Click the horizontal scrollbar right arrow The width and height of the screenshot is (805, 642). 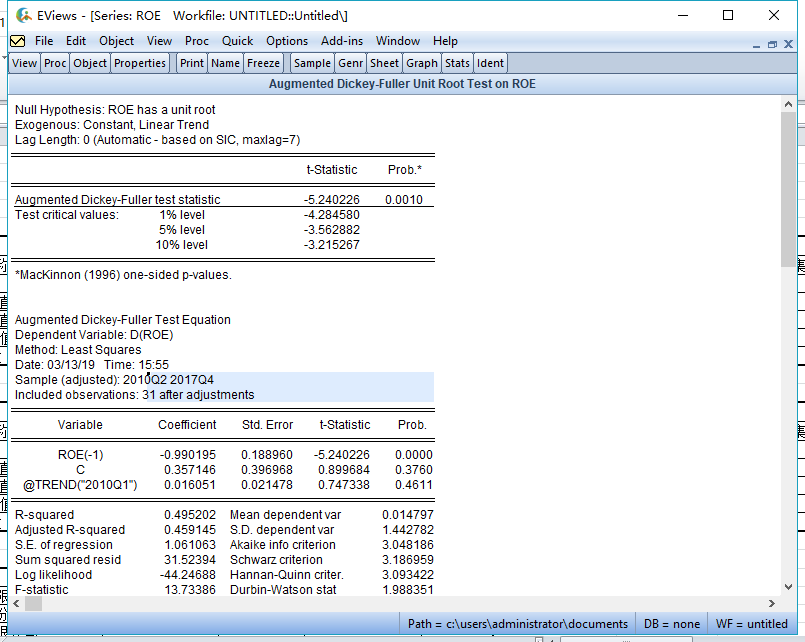[771, 604]
